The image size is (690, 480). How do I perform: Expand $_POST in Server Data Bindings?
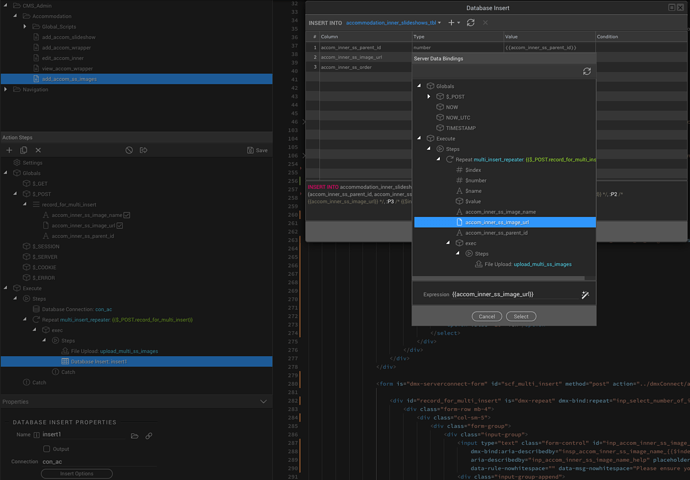tap(429, 96)
